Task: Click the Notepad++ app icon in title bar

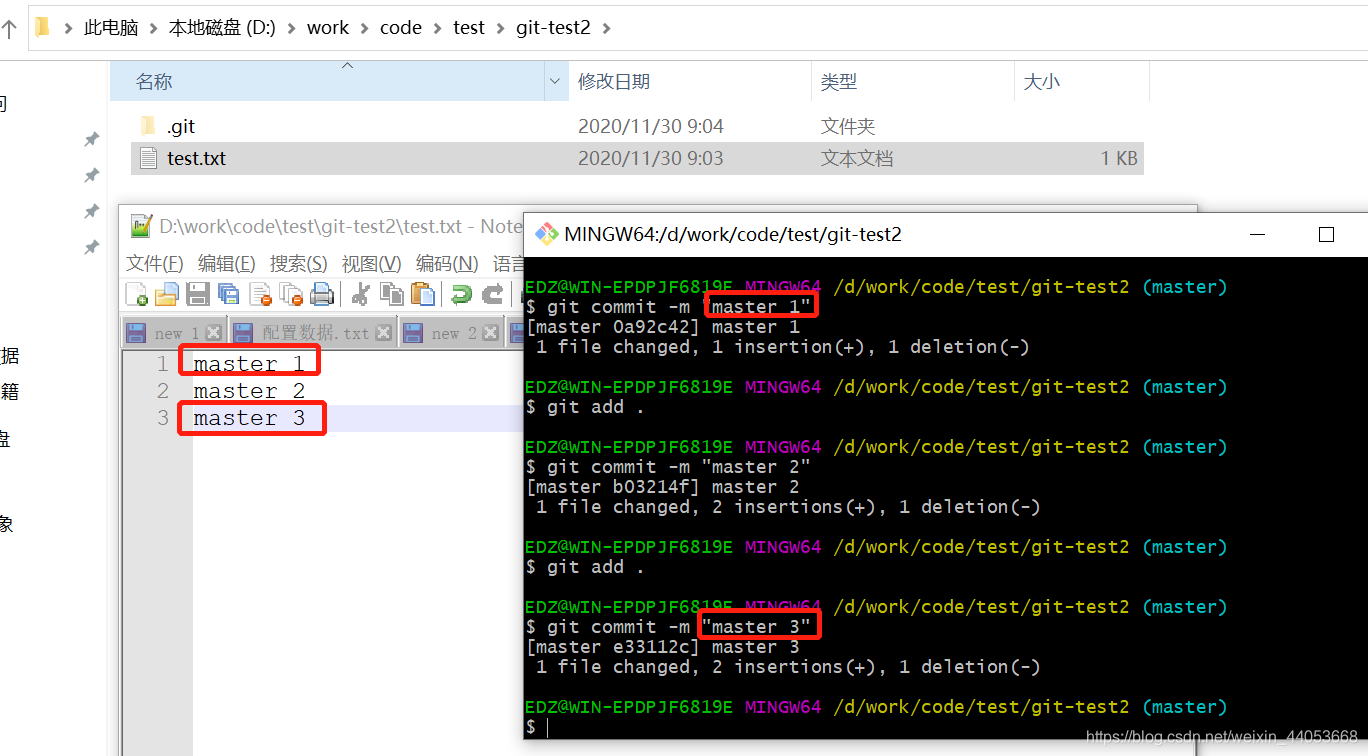Action: (142, 226)
